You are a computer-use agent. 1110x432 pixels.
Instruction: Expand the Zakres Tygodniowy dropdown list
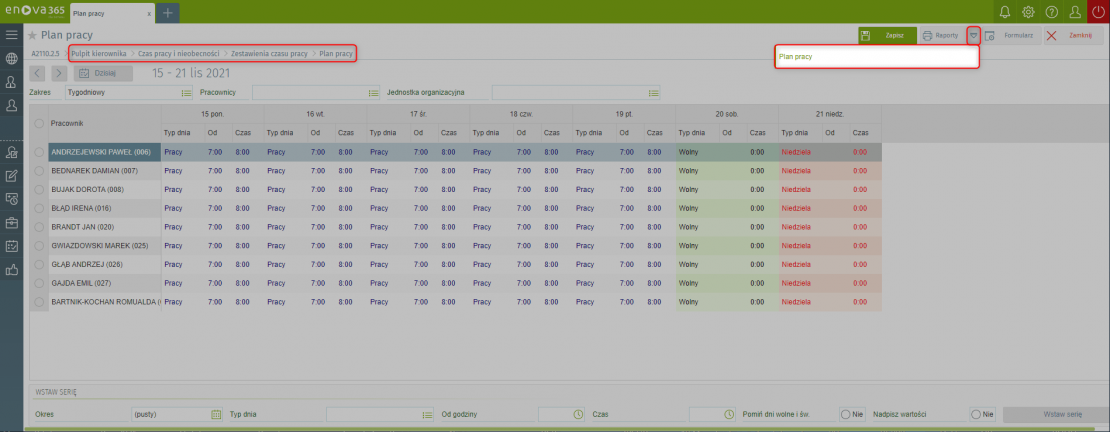186,93
